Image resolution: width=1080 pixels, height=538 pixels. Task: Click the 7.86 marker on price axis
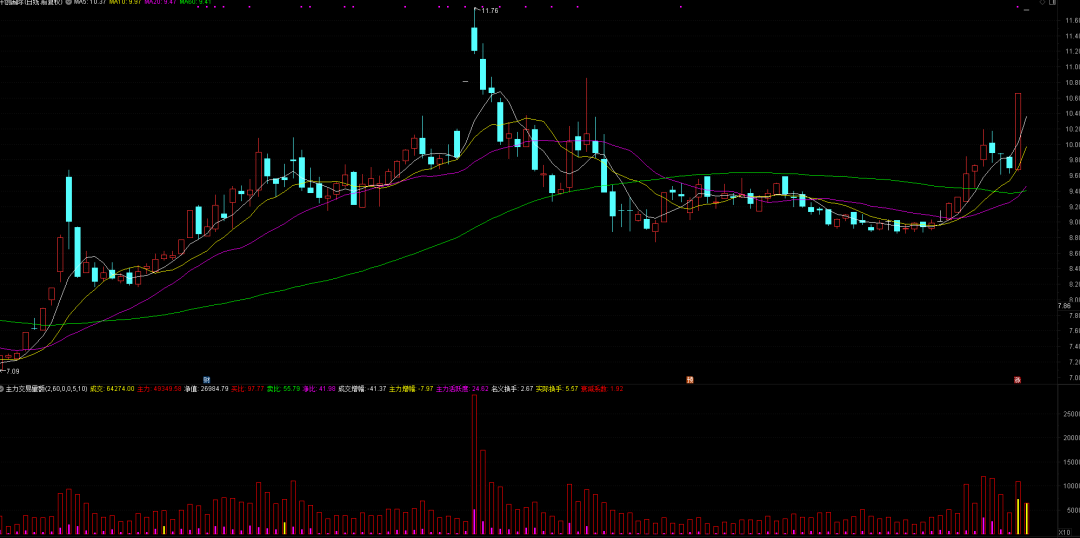point(1064,305)
